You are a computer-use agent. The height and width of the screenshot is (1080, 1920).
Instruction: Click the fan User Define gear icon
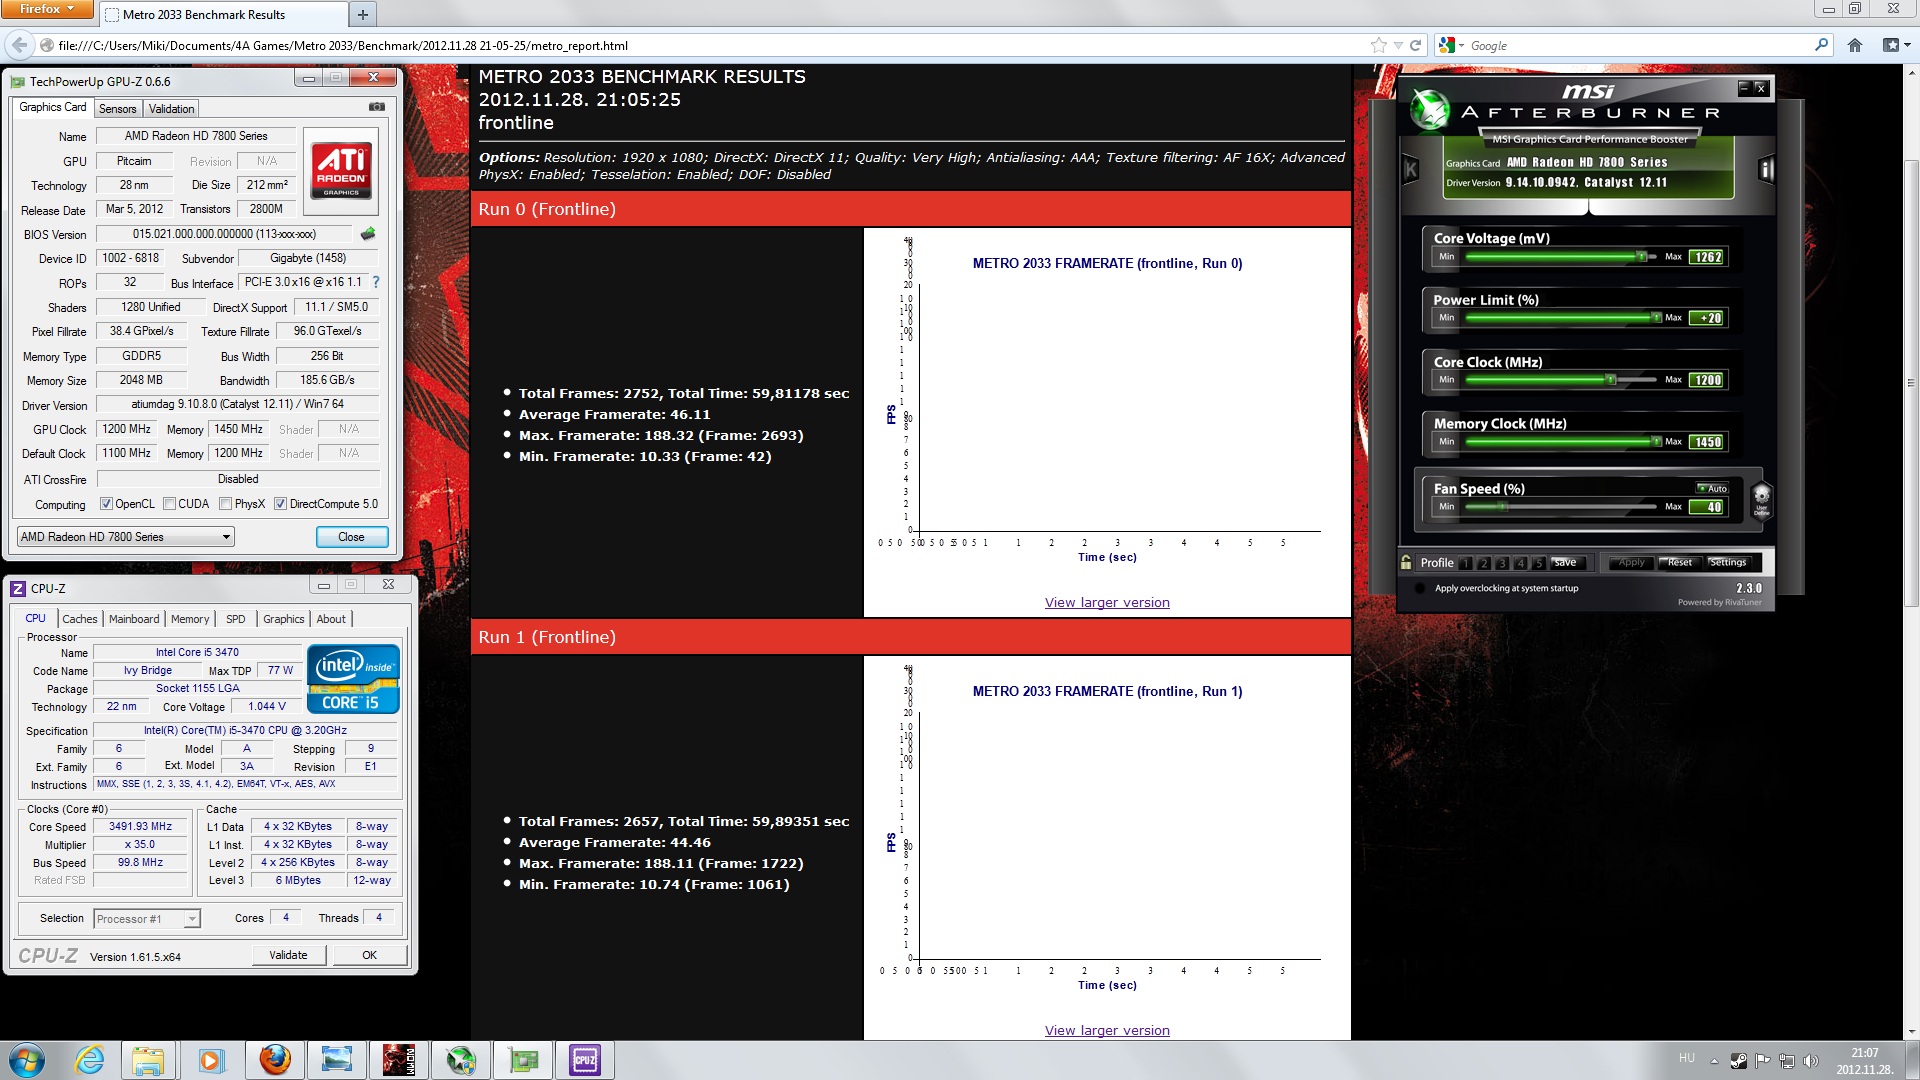point(1762,498)
